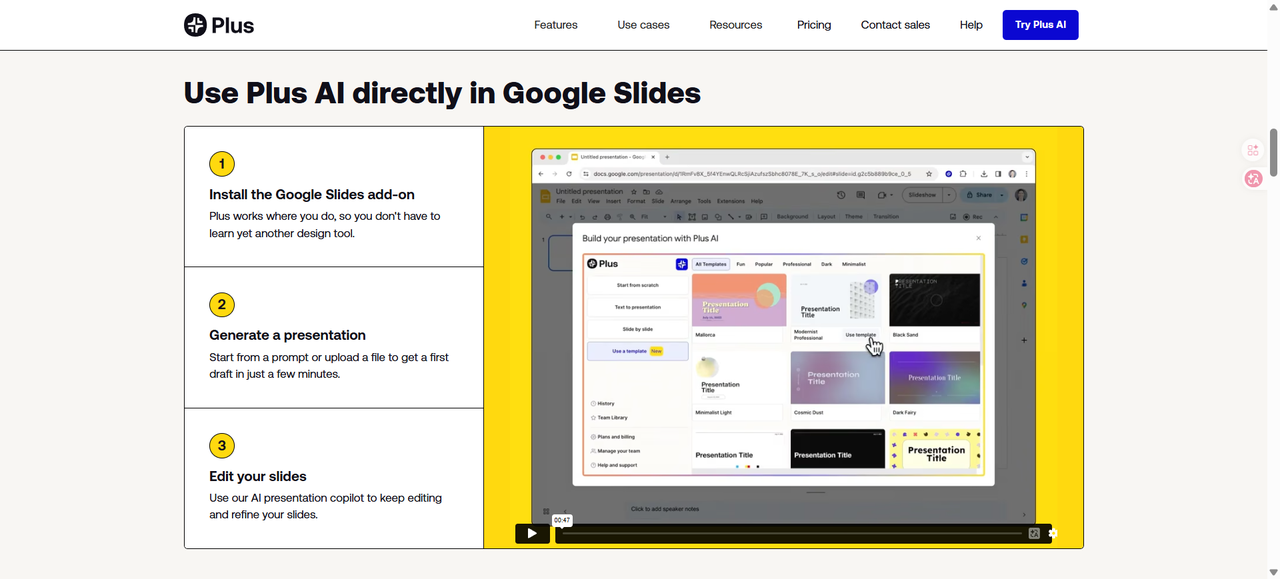The height and width of the screenshot is (579, 1280).
Task: Select the Dark template tab
Action: [826, 264]
